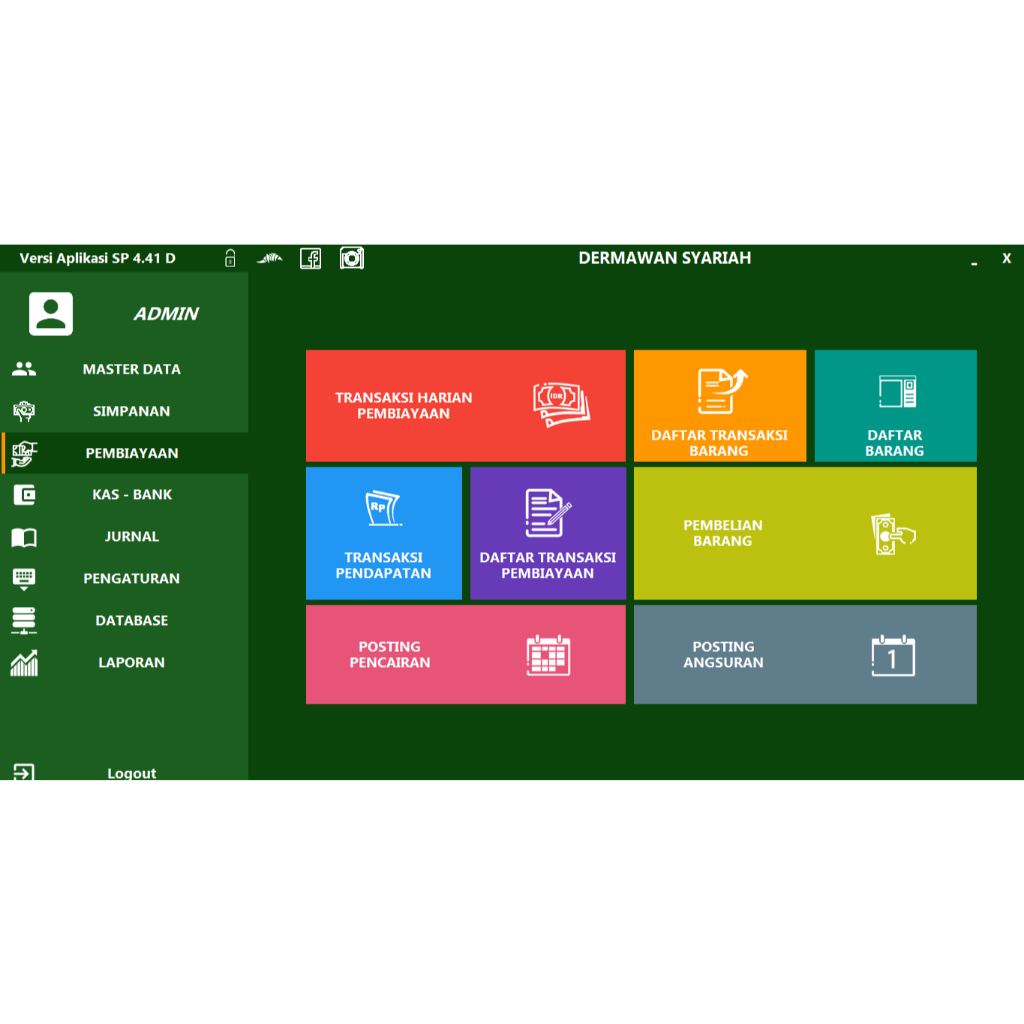Click the Simpanan savings icon
This screenshot has width=1024, height=1024.
(24, 411)
